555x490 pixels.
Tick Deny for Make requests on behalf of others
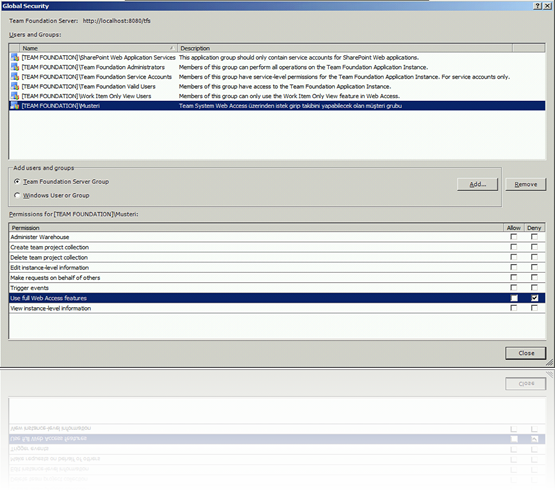pos(534,278)
